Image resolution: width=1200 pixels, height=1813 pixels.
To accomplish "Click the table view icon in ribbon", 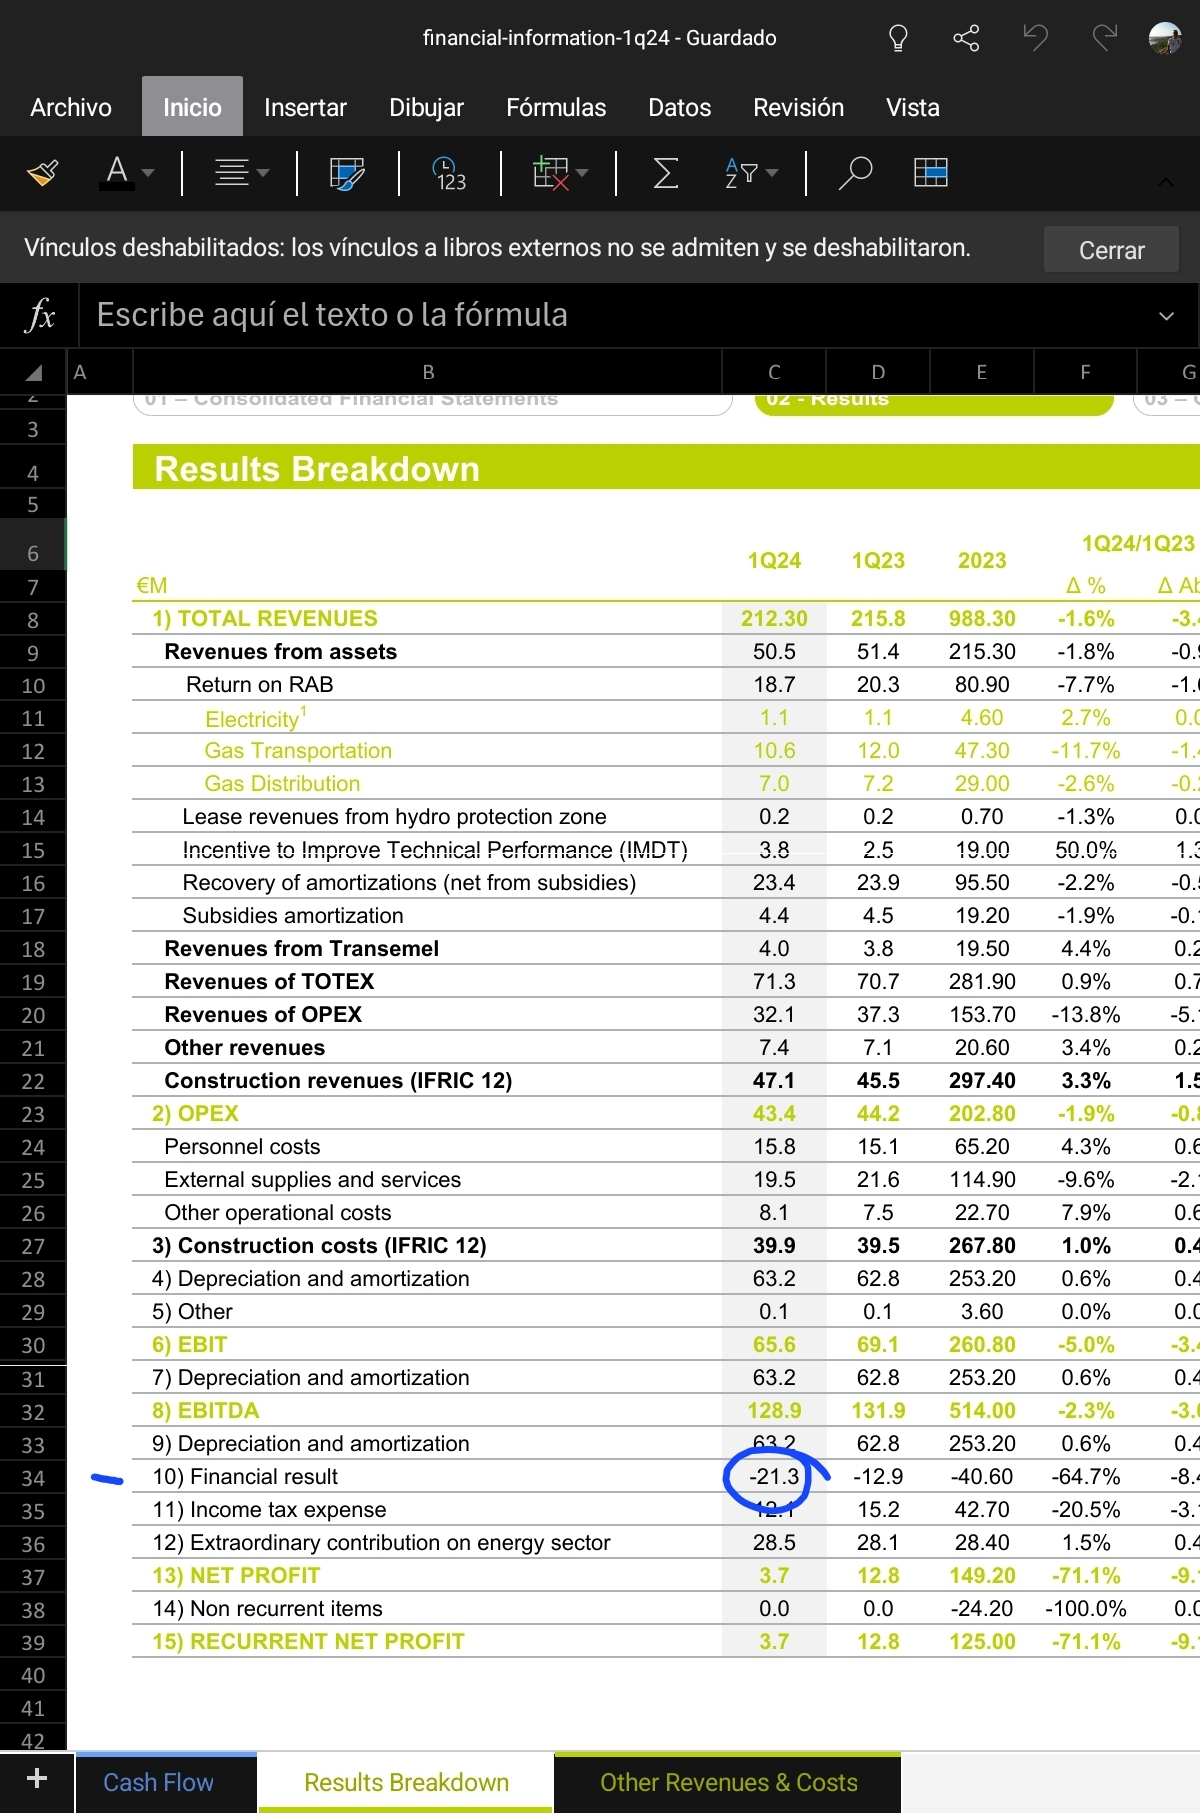I will [931, 173].
